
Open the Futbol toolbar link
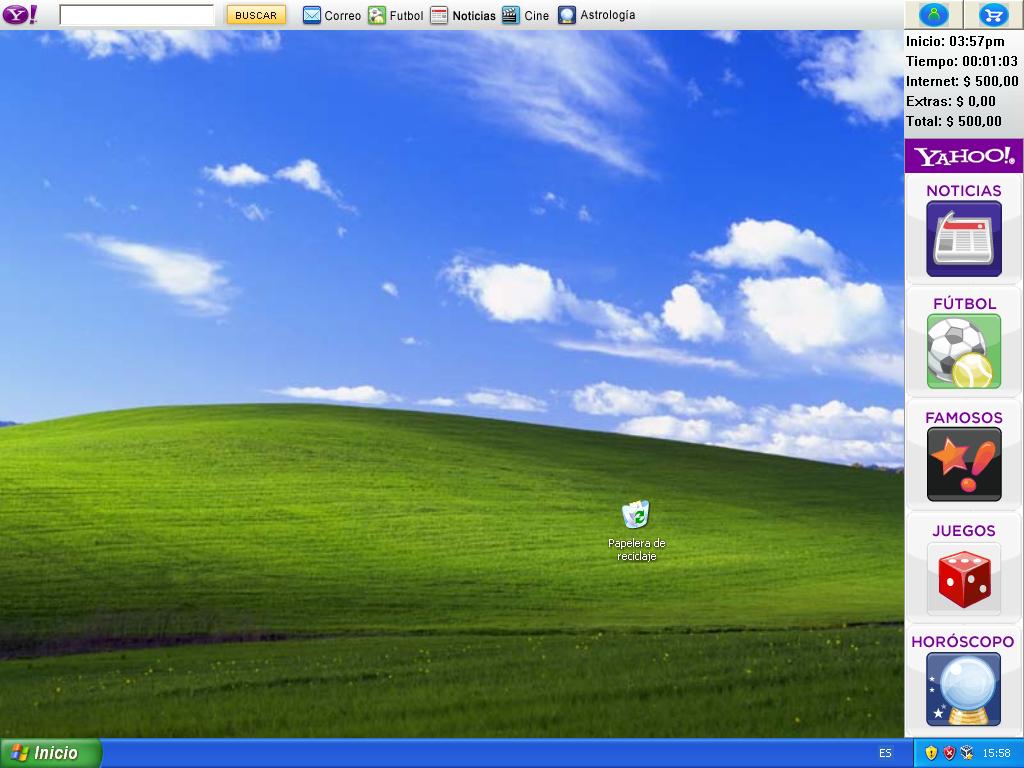[406, 16]
